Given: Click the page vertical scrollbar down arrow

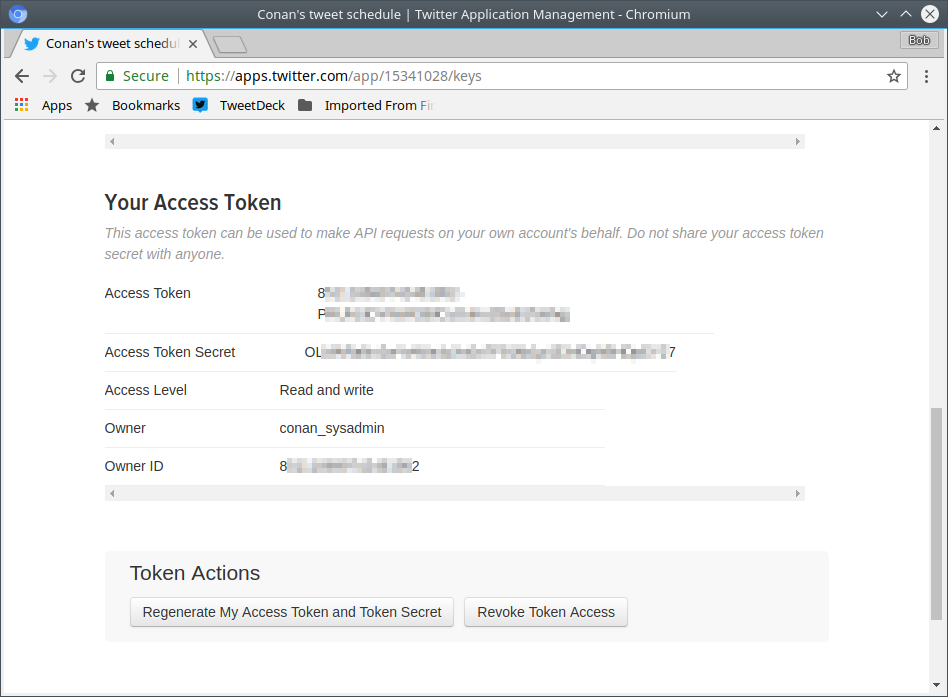Looking at the screenshot, I should click(x=937, y=685).
